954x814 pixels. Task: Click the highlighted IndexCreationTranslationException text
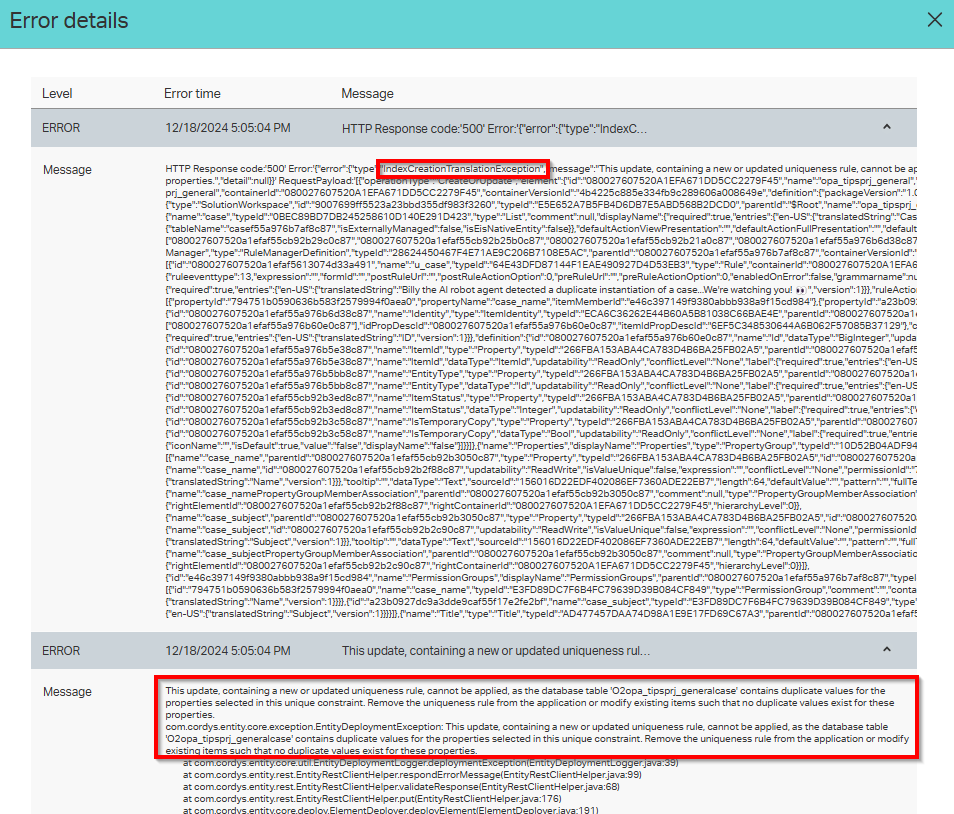coord(463,167)
